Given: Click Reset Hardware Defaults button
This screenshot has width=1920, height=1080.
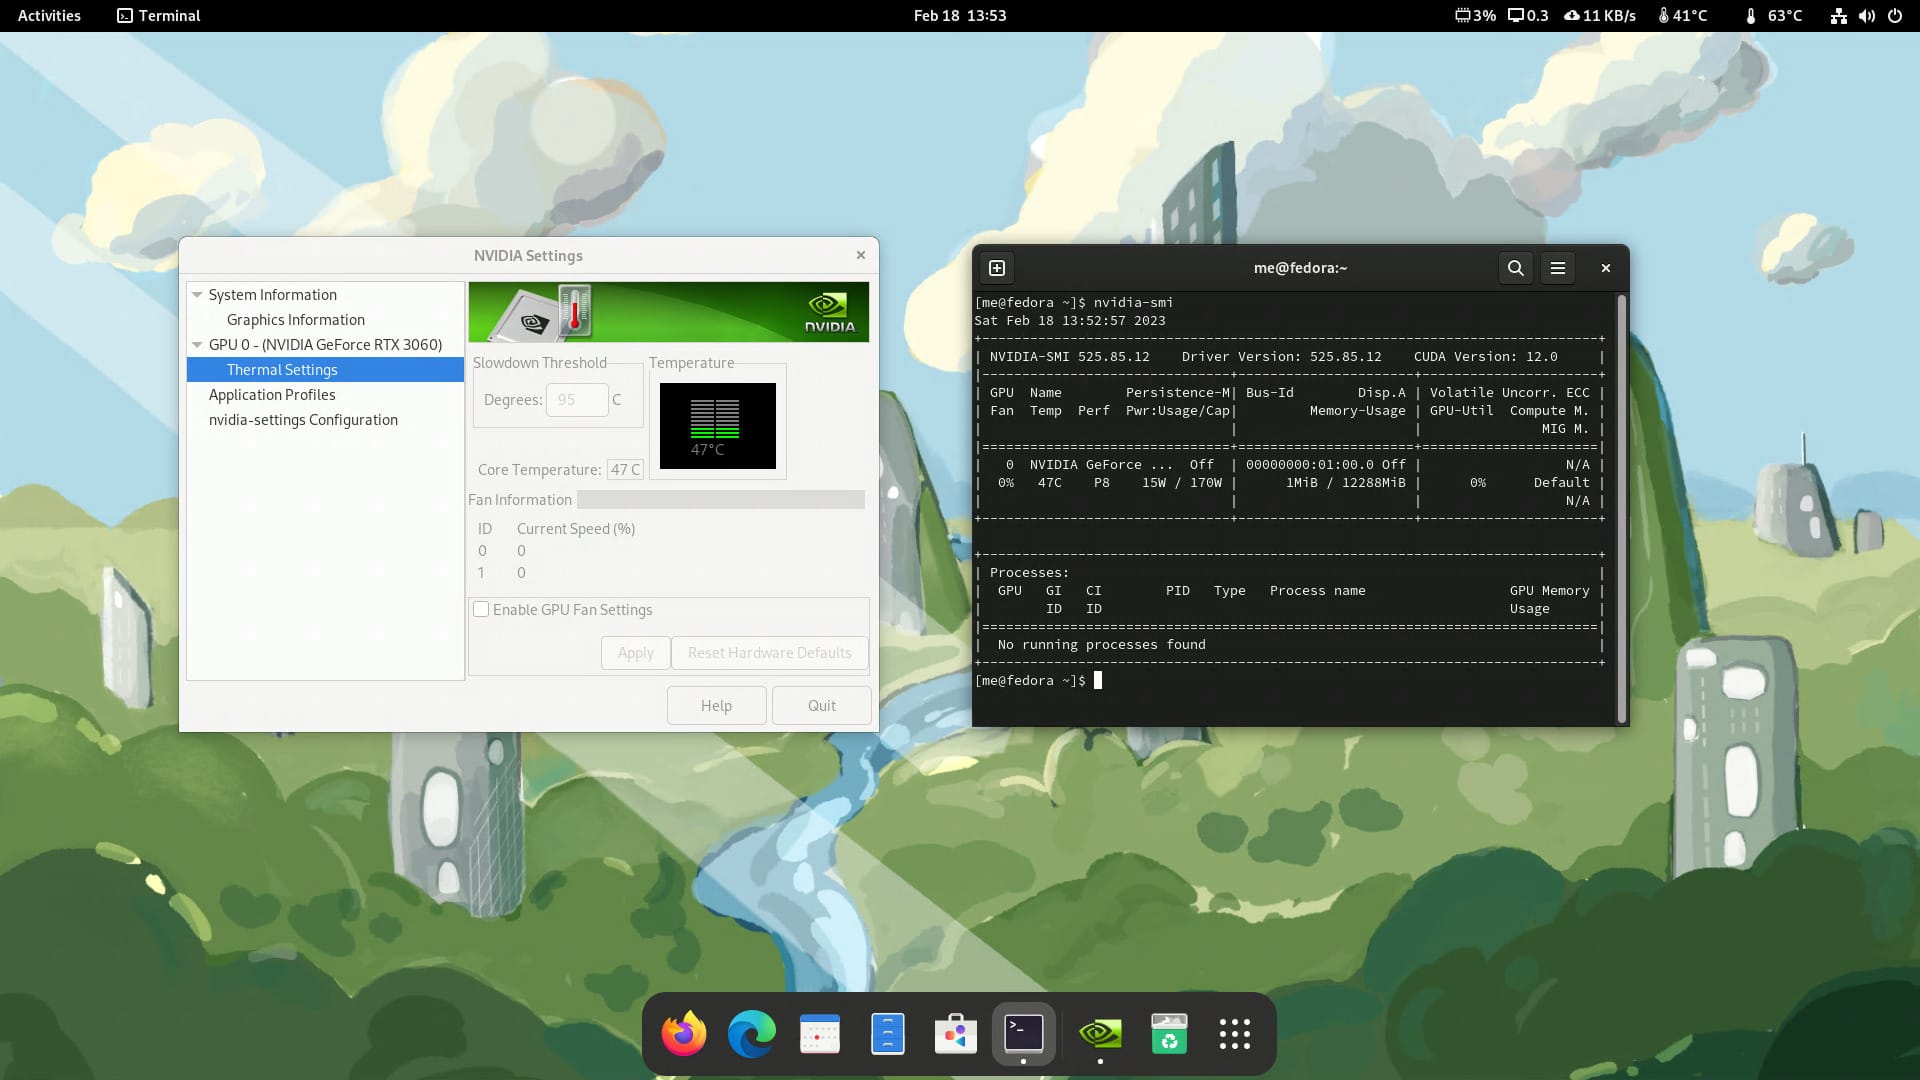Looking at the screenshot, I should tap(769, 651).
